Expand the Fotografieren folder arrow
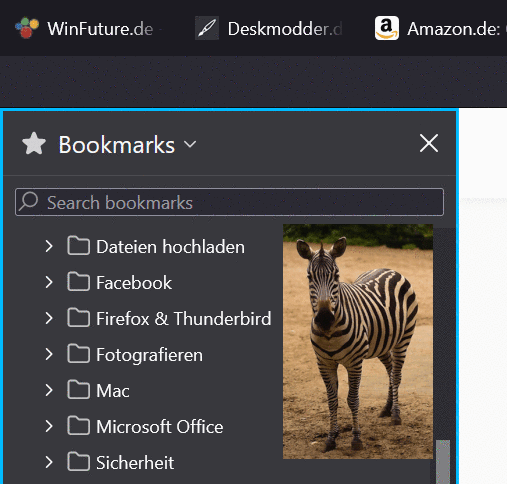507x484 pixels. pyautogui.click(x=49, y=354)
